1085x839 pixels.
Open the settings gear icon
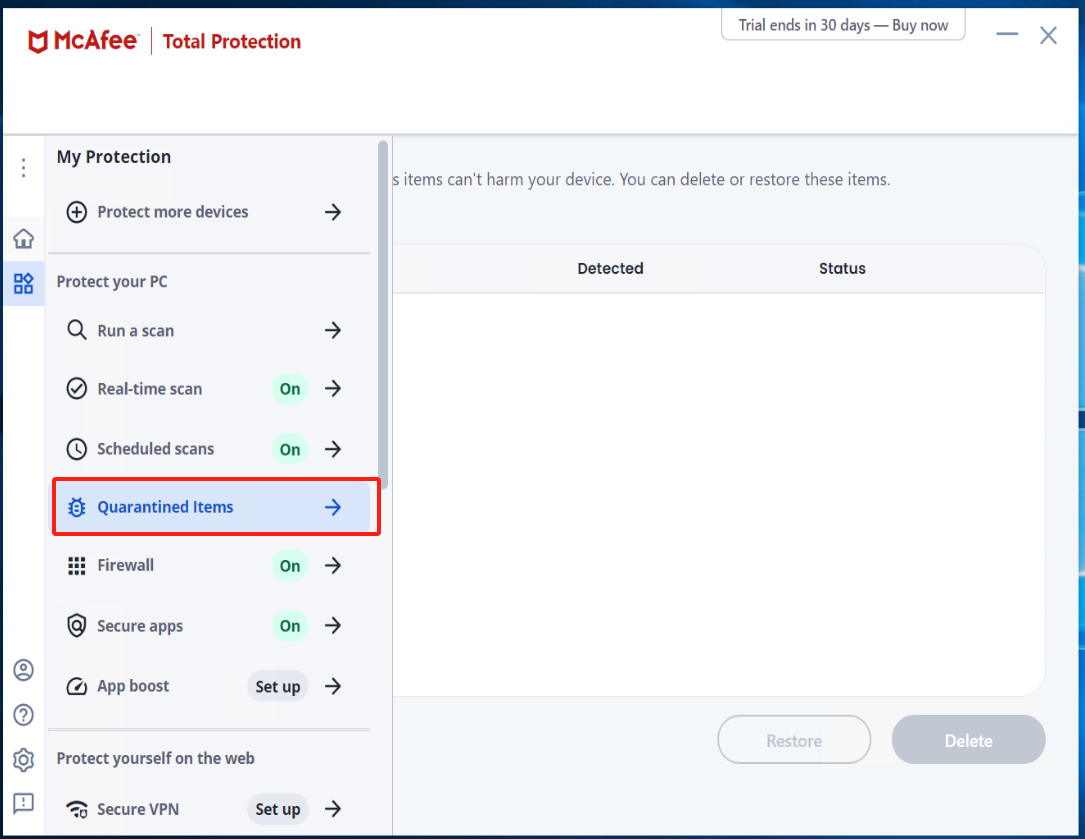24,759
